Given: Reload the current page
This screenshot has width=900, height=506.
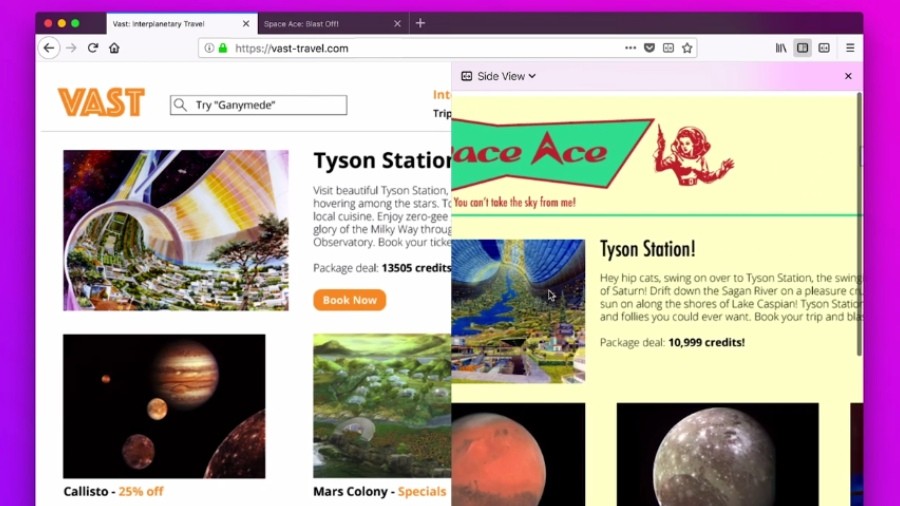Looking at the screenshot, I should coord(93,48).
